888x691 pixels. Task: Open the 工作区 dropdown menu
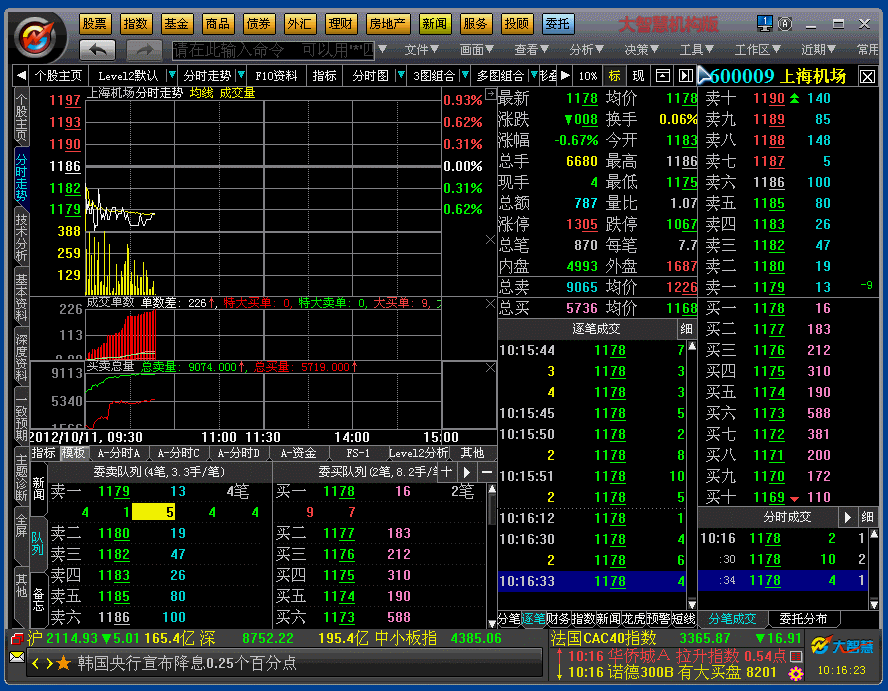(757, 50)
